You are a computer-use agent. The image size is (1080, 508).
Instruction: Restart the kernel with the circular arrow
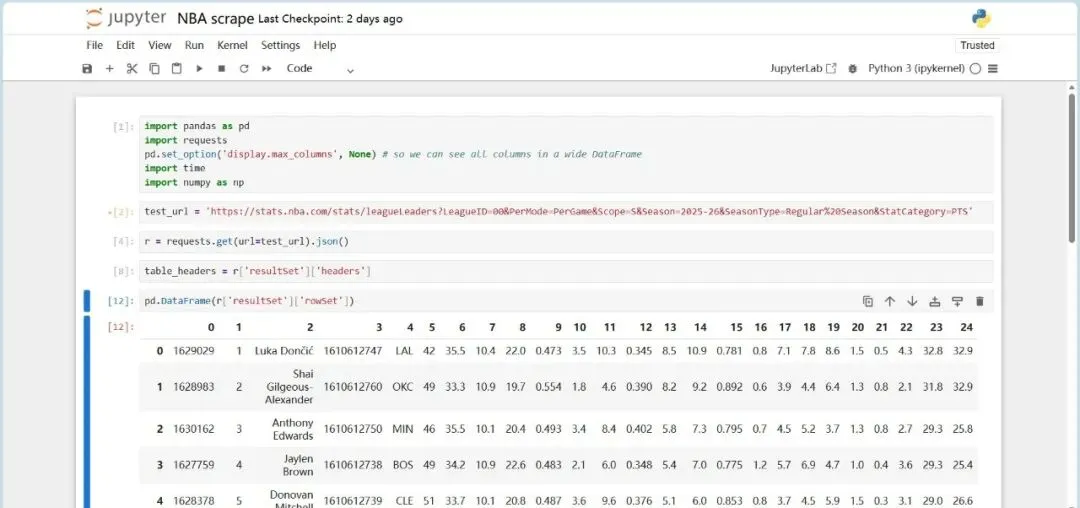click(x=244, y=68)
